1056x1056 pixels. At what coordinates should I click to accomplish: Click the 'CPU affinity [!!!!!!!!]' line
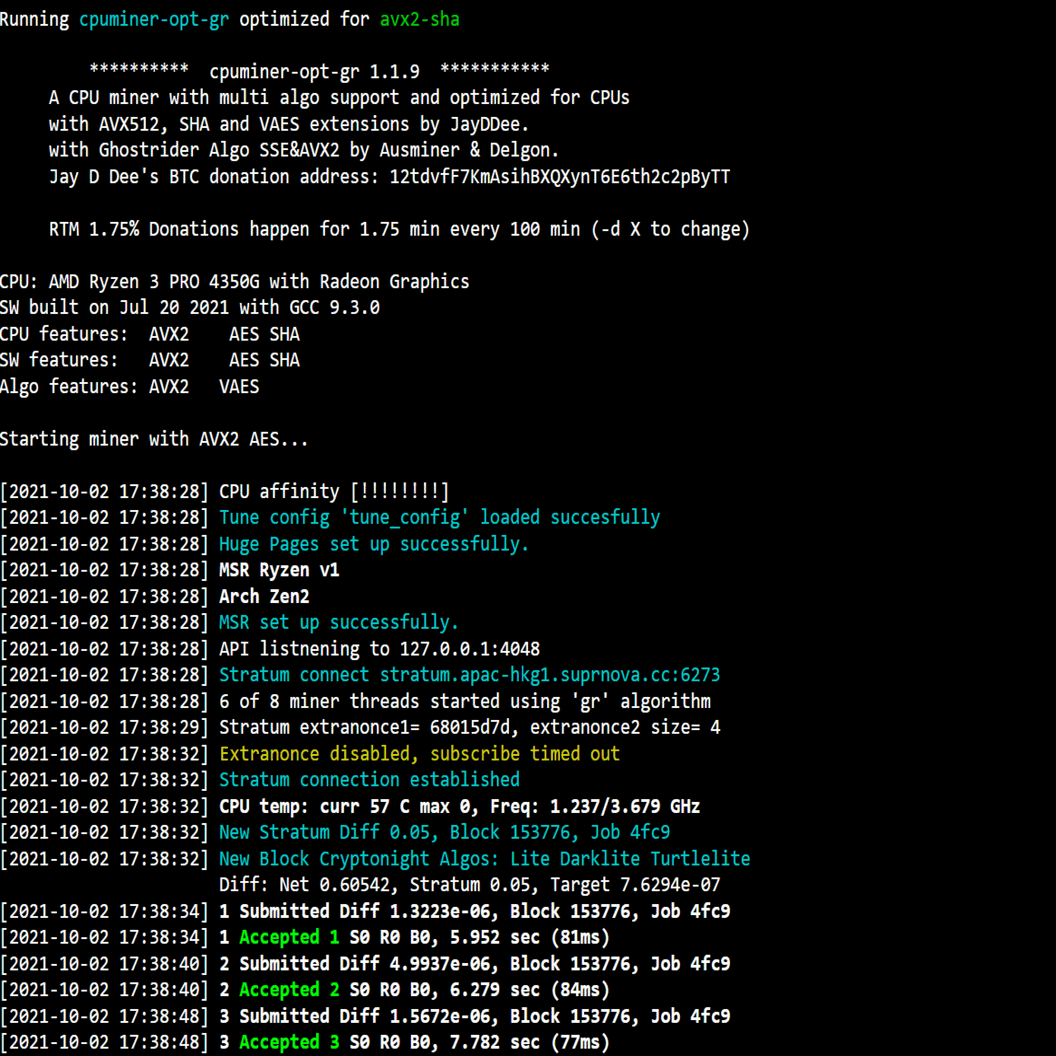224,492
